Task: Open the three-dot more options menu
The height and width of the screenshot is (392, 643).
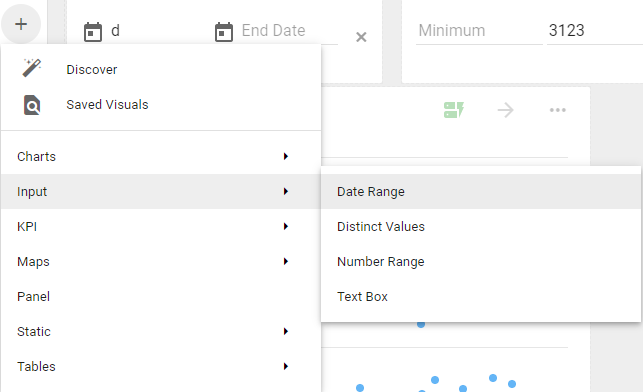Action: [558, 110]
